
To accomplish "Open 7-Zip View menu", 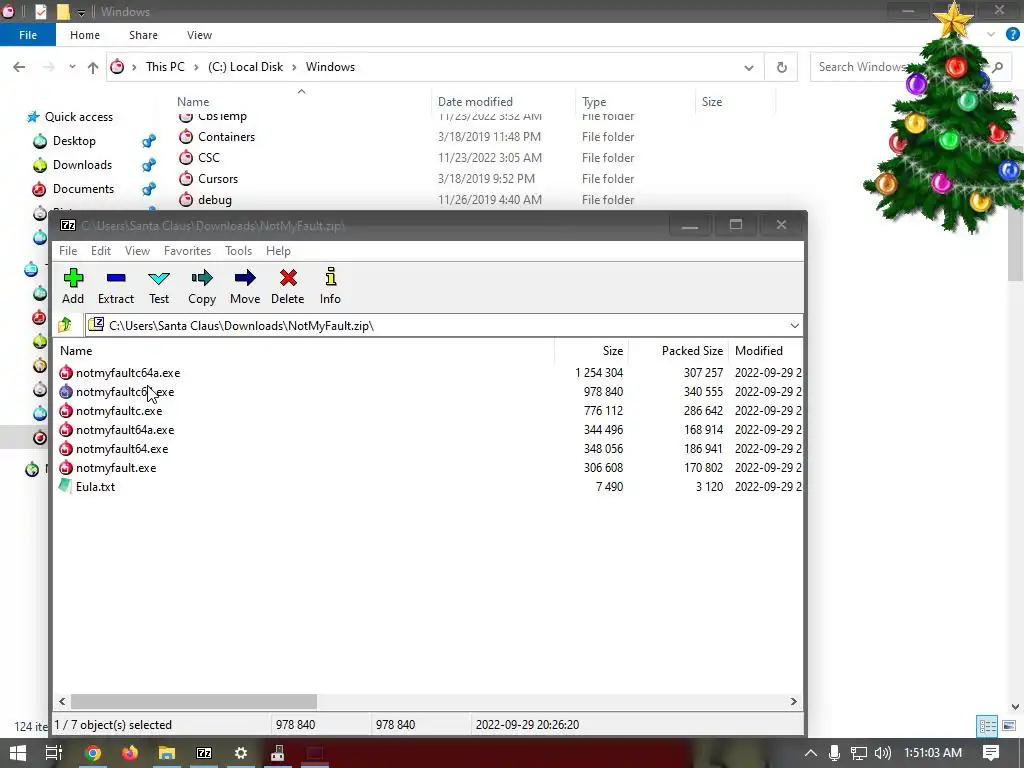I will point(137,251).
